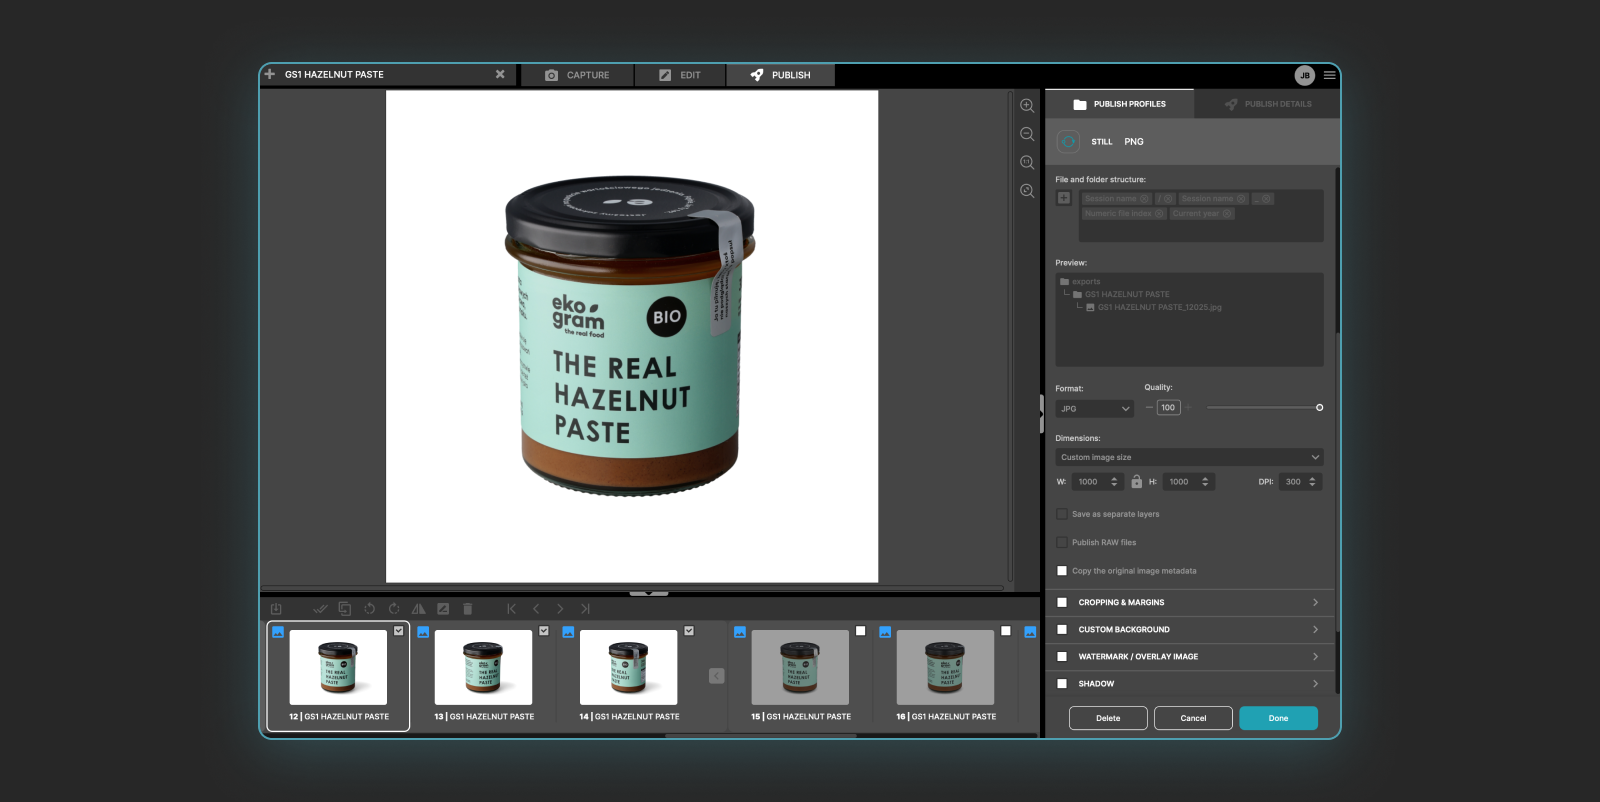This screenshot has height=802, width=1600.
Task: Click the Cancel button
Action: (1193, 718)
